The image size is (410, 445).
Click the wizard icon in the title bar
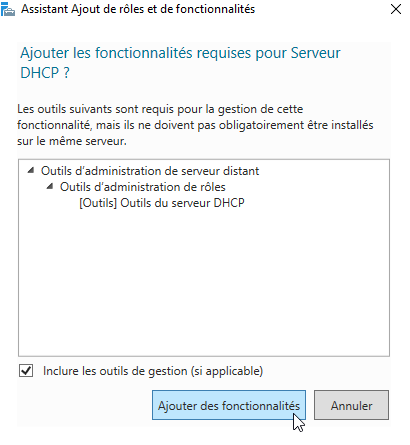(x=8, y=9)
